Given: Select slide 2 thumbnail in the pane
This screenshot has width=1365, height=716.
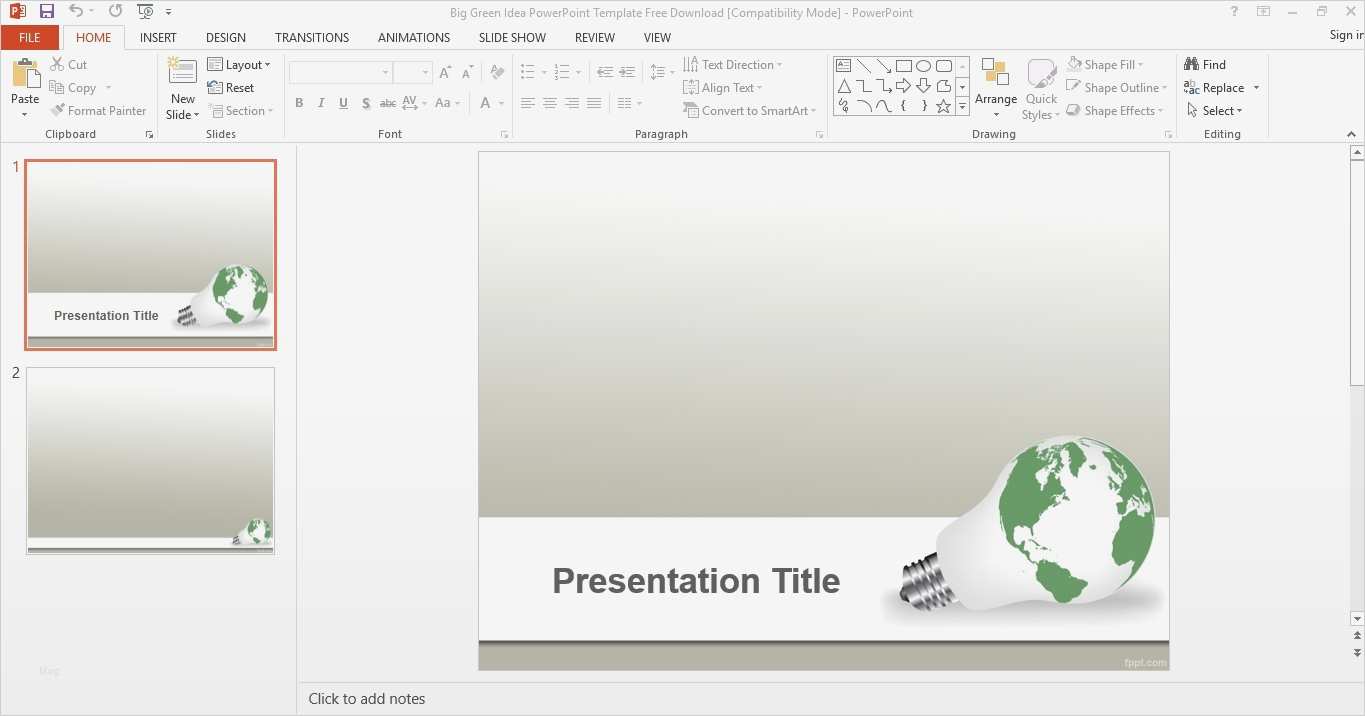Looking at the screenshot, I should (150, 460).
